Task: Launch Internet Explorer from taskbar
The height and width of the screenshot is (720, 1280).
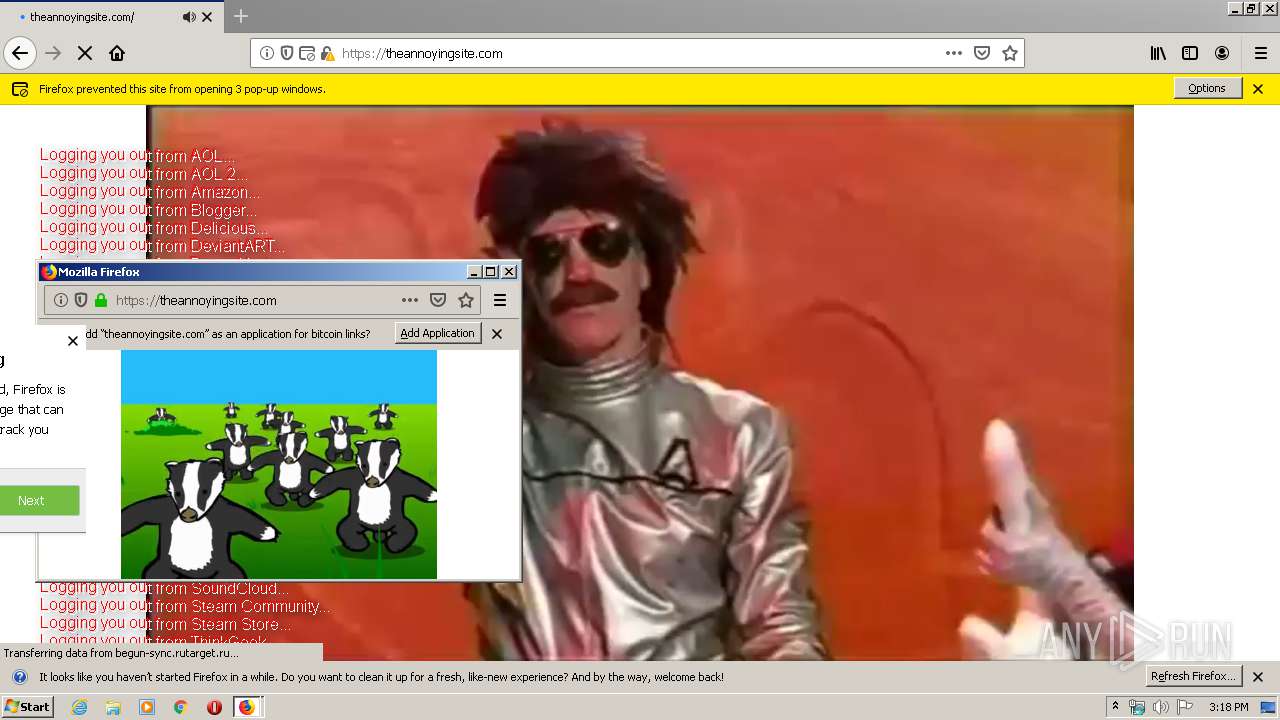Action: tap(80, 707)
